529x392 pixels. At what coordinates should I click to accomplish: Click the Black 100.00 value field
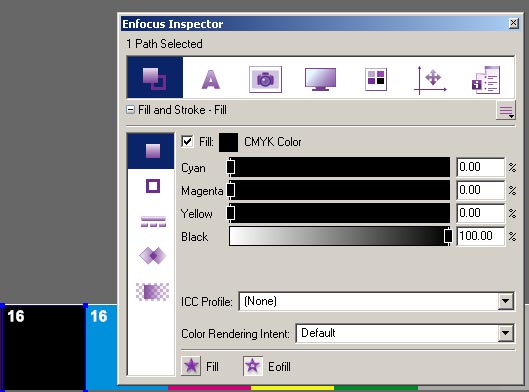(480, 236)
